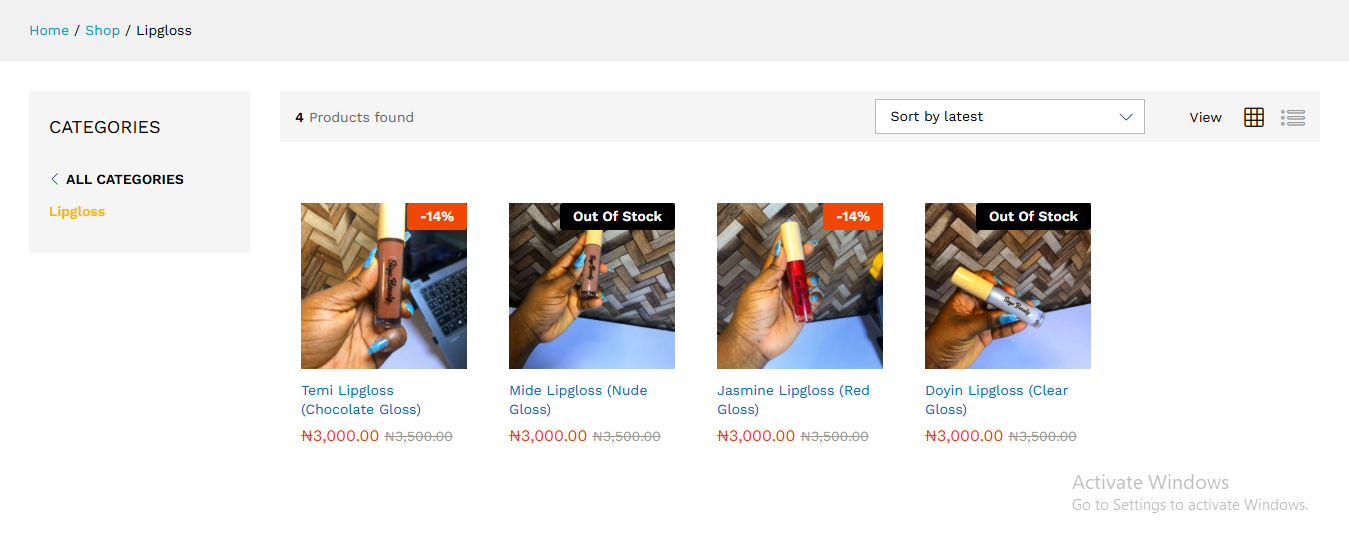This screenshot has width=1349, height=545.
Task: Click the back chevron beside All Categories
Action: click(54, 179)
